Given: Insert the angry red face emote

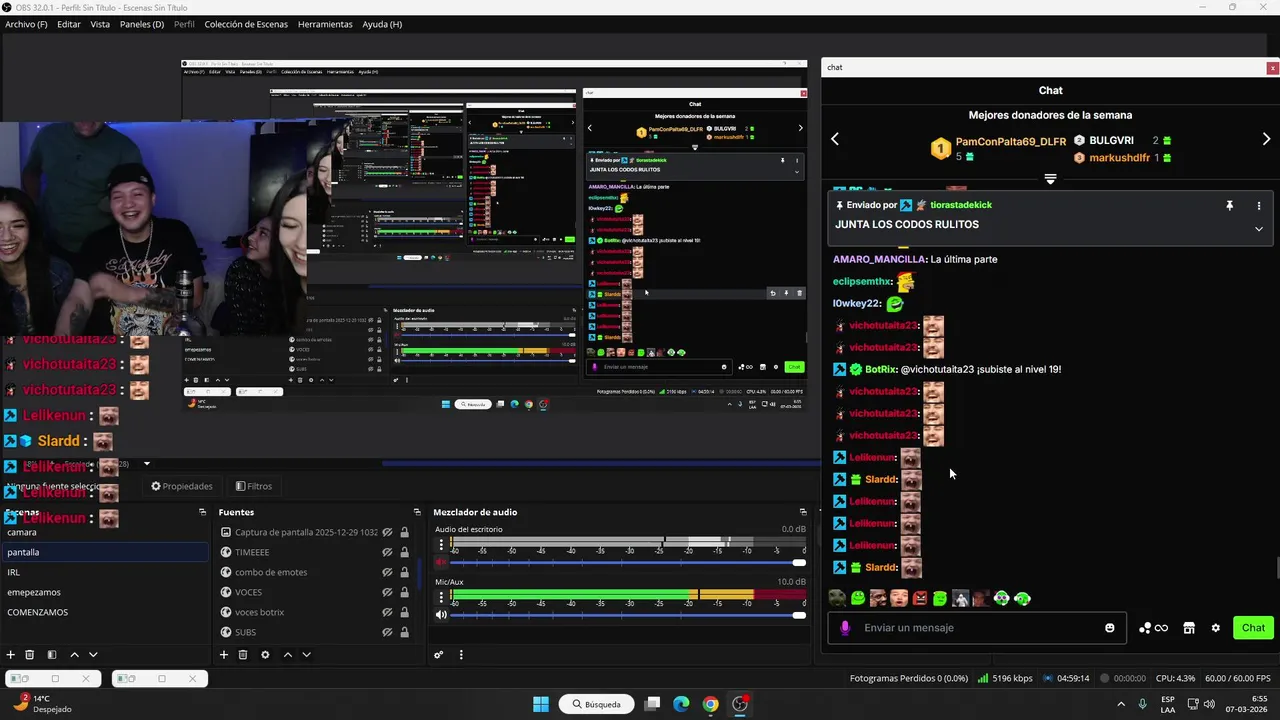Looking at the screenshot, I should (x=920, y=599).
